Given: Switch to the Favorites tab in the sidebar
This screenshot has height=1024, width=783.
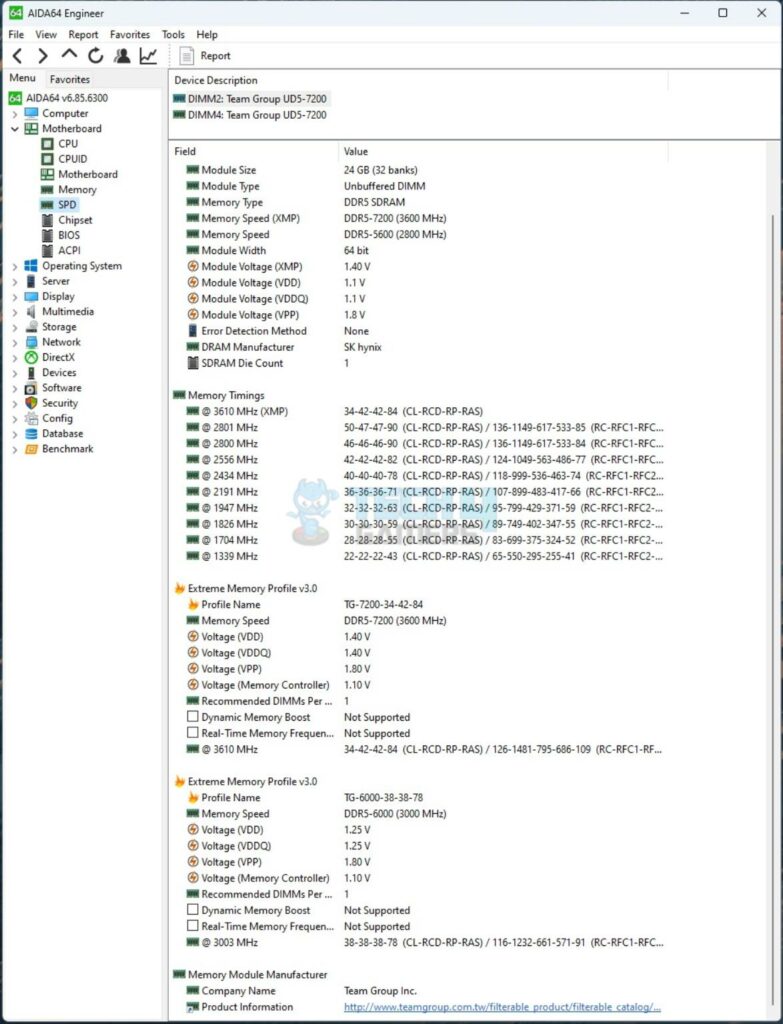Looking at the screenshot, I should point(70,79).
